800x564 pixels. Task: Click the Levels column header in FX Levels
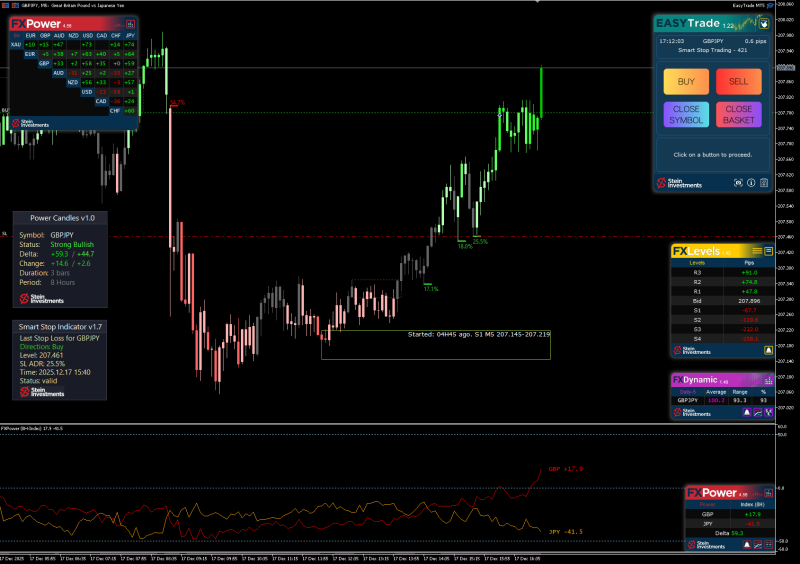(x=697, y=263)
